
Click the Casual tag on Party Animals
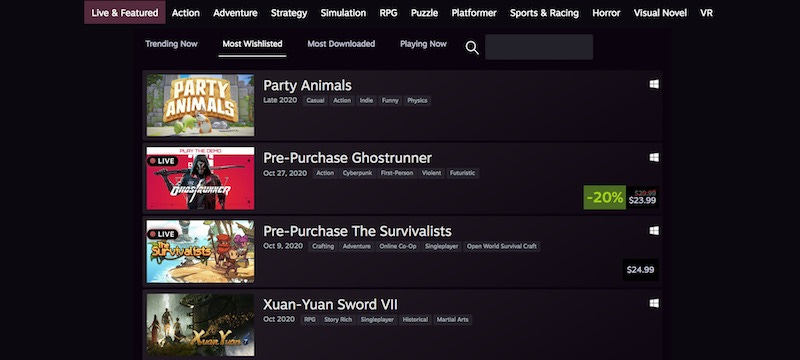coord(315,100)
